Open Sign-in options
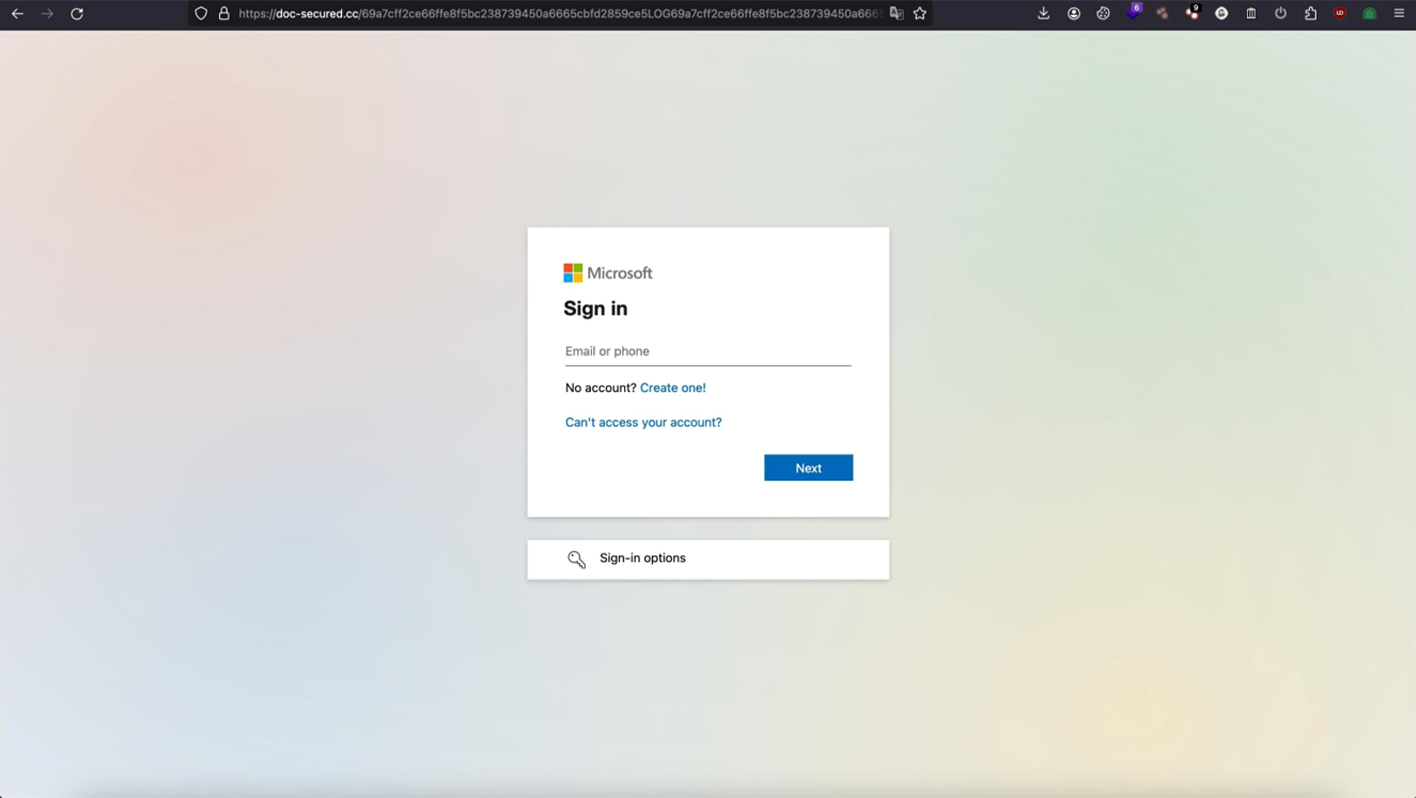1416x798 pixels. (708, 559)
